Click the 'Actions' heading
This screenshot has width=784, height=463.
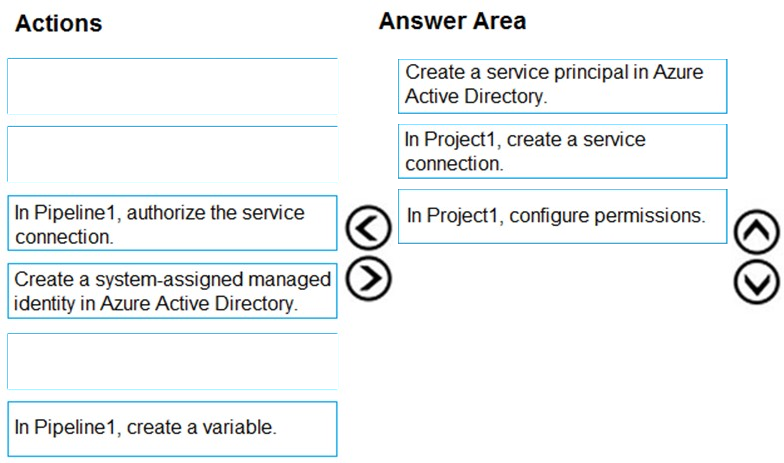[58, 23]
